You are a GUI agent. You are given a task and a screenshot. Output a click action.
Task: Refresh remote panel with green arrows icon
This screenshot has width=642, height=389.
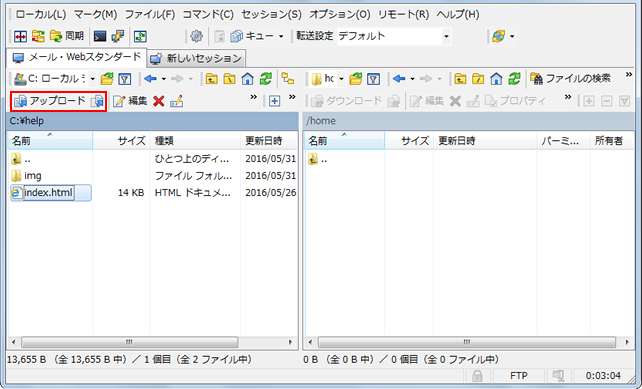tap(515, 79)
